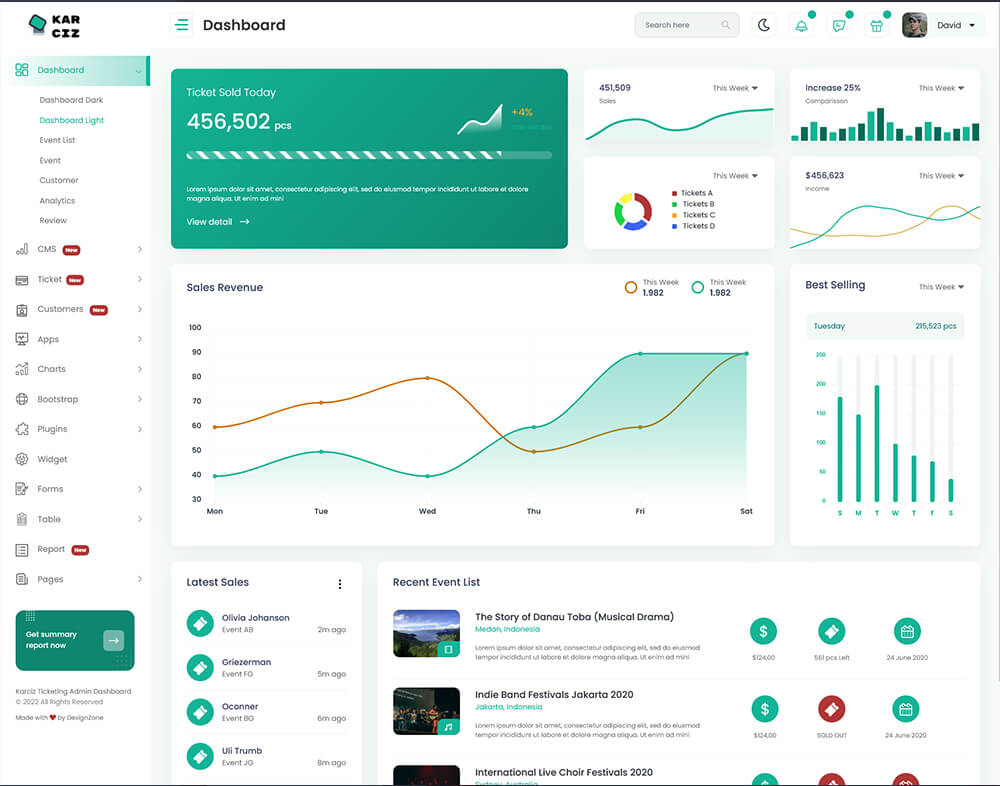Toggle the orange This Week series legend
Image resolution: width=1000 pixels, height=786 pixels.
coord(631,287)
